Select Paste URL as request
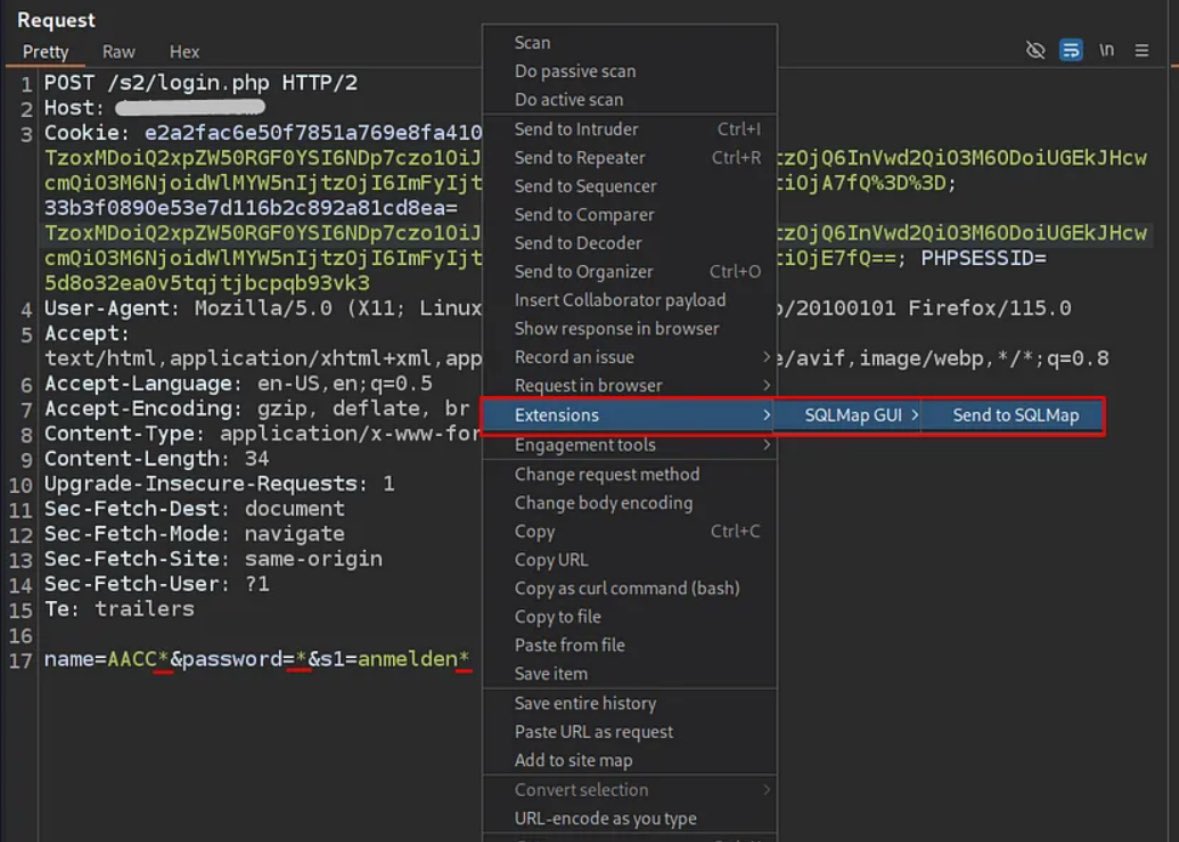This screenshot has height=842, width=1179. click(x=629, y=733)
